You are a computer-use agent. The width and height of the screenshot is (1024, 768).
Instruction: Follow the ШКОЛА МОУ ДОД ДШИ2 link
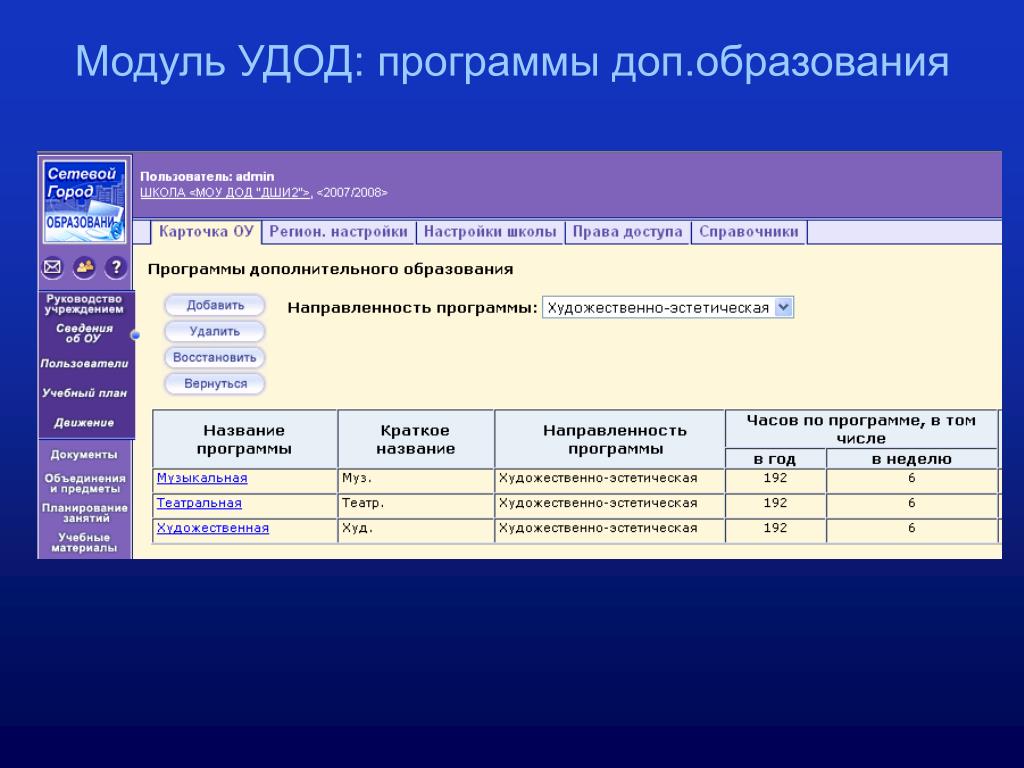pyautogui.click(x=225, y=193)
